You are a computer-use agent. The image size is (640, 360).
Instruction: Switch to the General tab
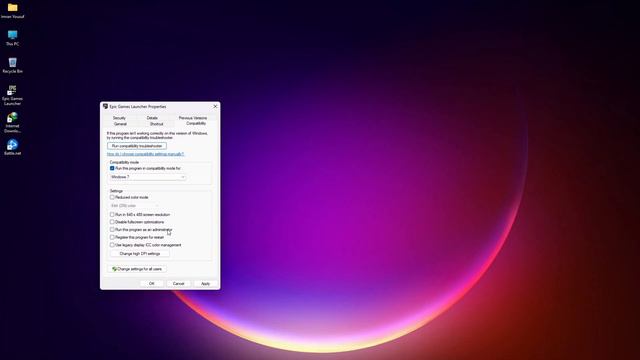pos(120,124)
